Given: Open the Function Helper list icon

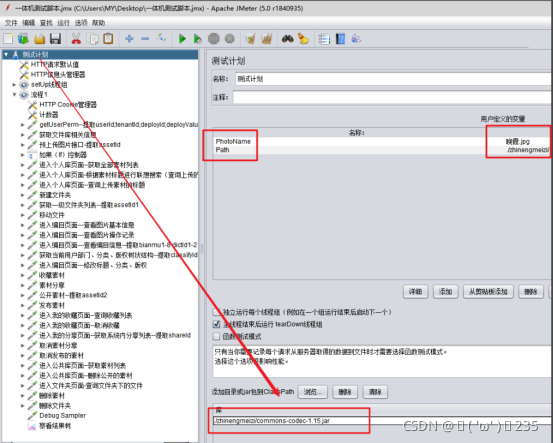Looking at the screenshot, I should click(x=324, y=38).
